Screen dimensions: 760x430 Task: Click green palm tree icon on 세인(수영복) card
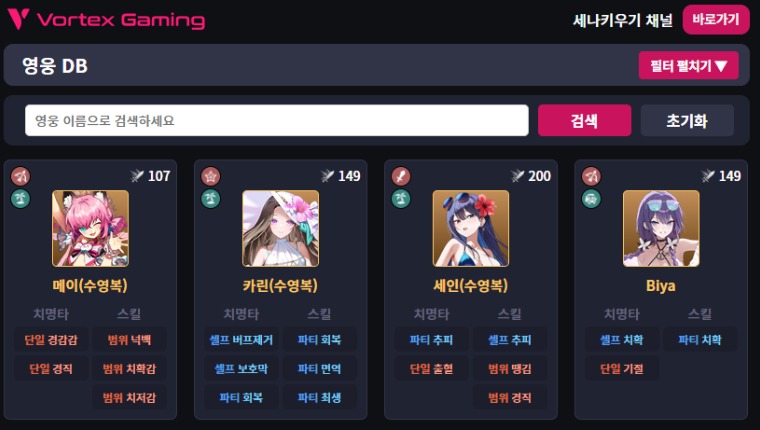click(x=401, y=198)
